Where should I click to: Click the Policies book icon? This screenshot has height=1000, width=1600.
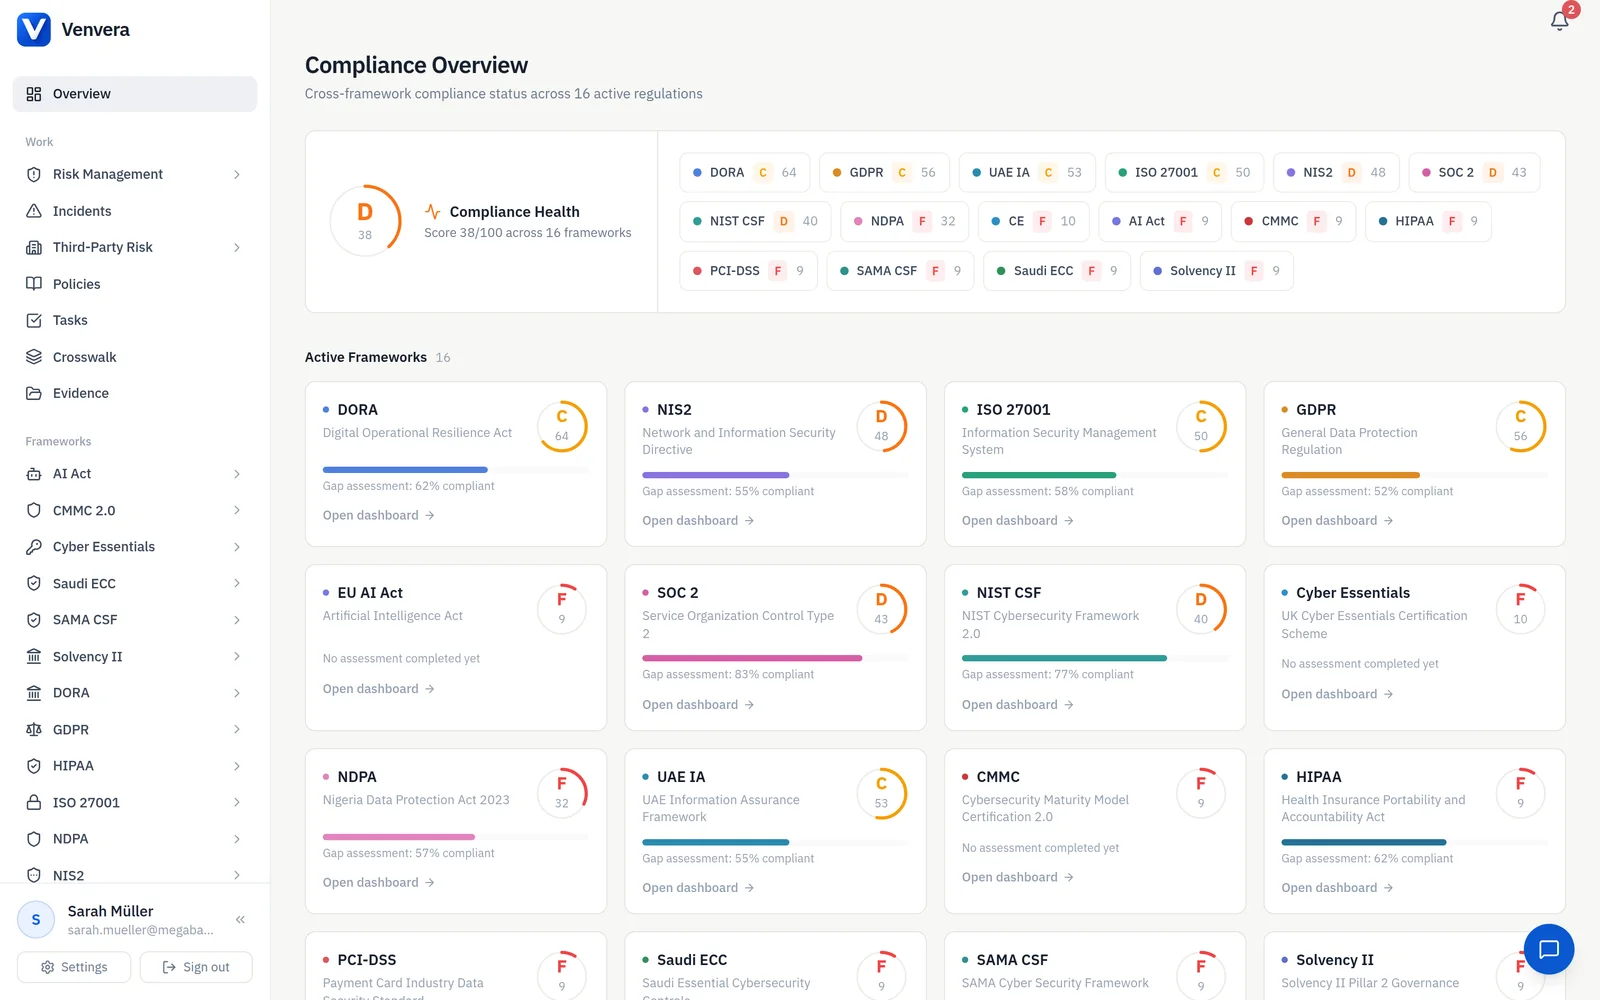point(34,284)
